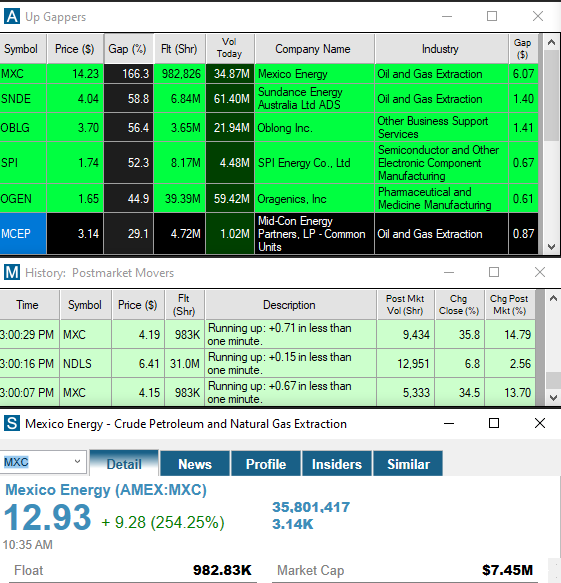This screenshot has width=561, height=583.
Task: Open the Insiders tab
Action: [337, 463]
